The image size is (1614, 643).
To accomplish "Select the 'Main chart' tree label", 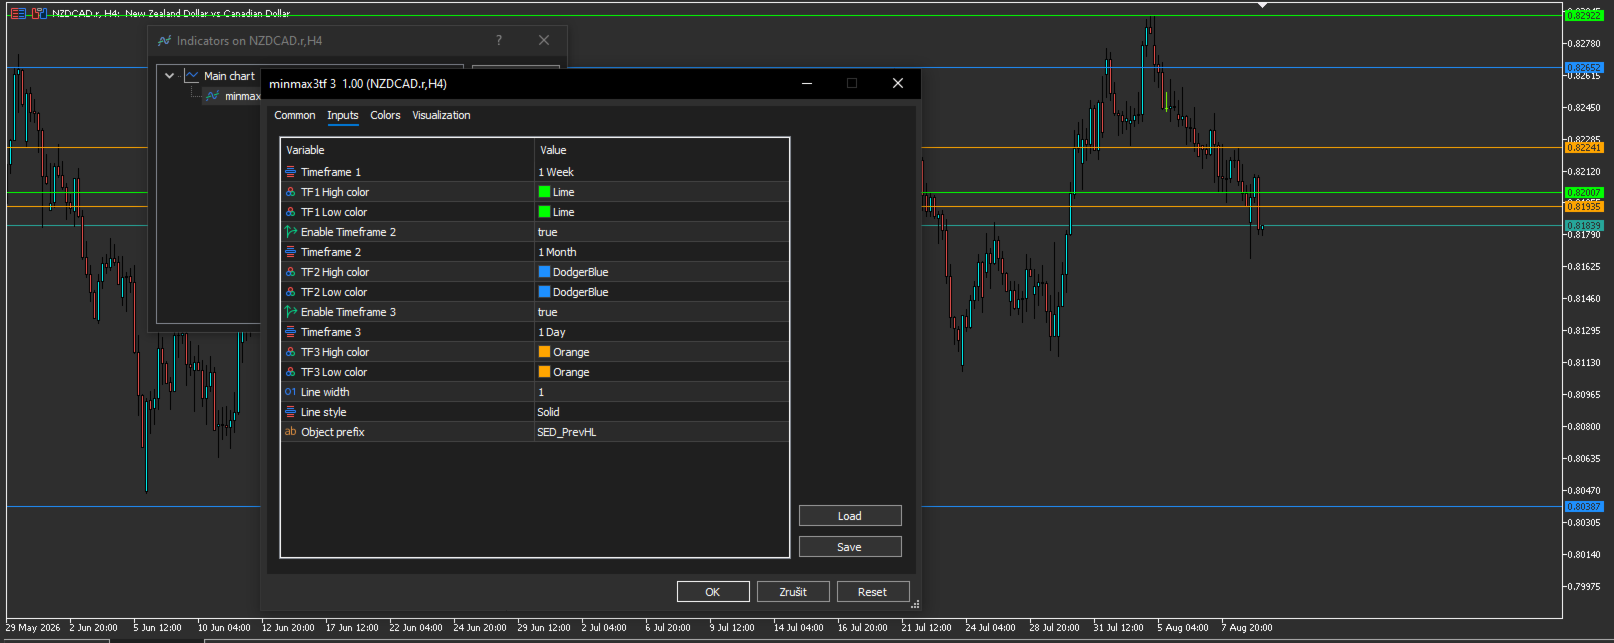I will click(x=229, y=76).
